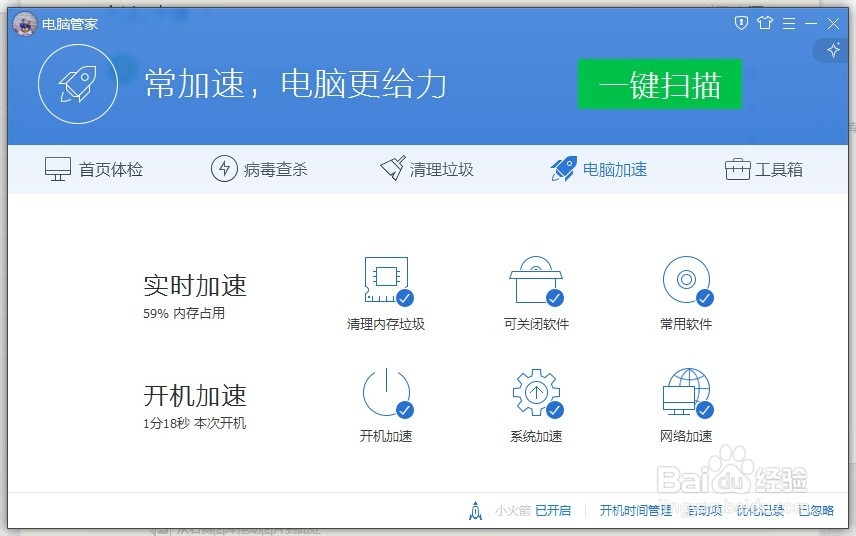856x536 pixels.
Task: Open the shield icon in title bar
Action: (x=741, y=23)
